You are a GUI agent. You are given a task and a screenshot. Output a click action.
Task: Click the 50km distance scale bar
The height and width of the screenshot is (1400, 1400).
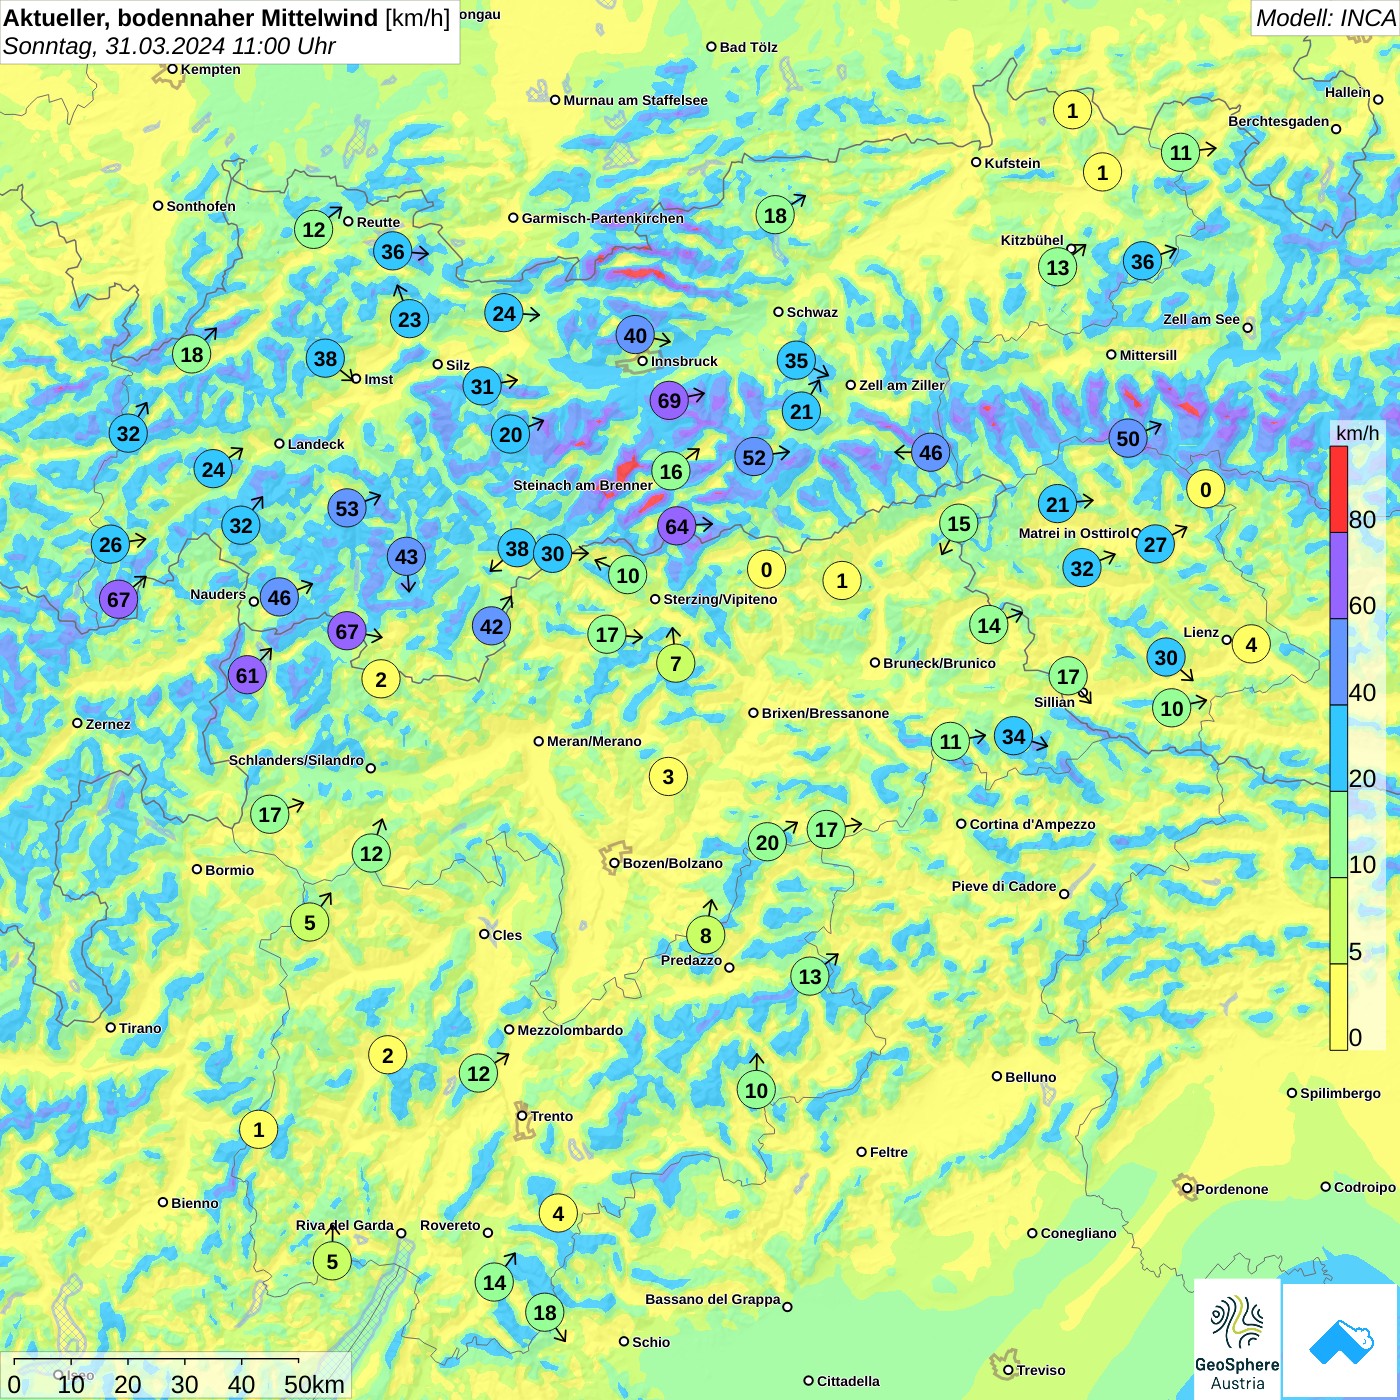click(157, 1362)
